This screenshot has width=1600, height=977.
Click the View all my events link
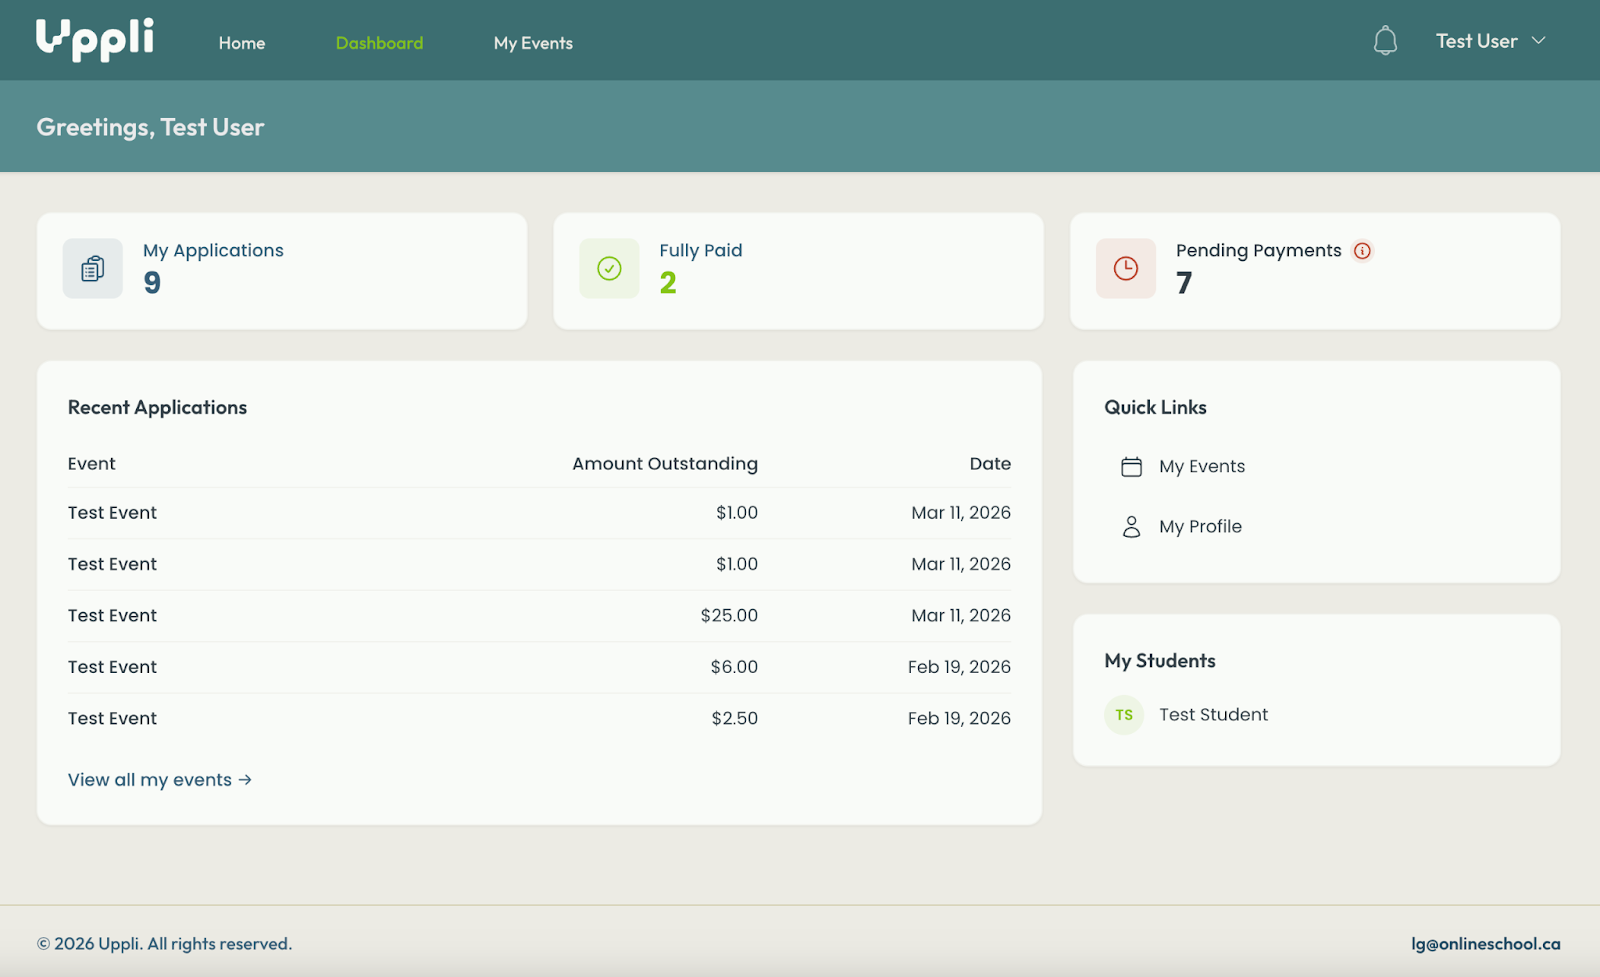159,780
